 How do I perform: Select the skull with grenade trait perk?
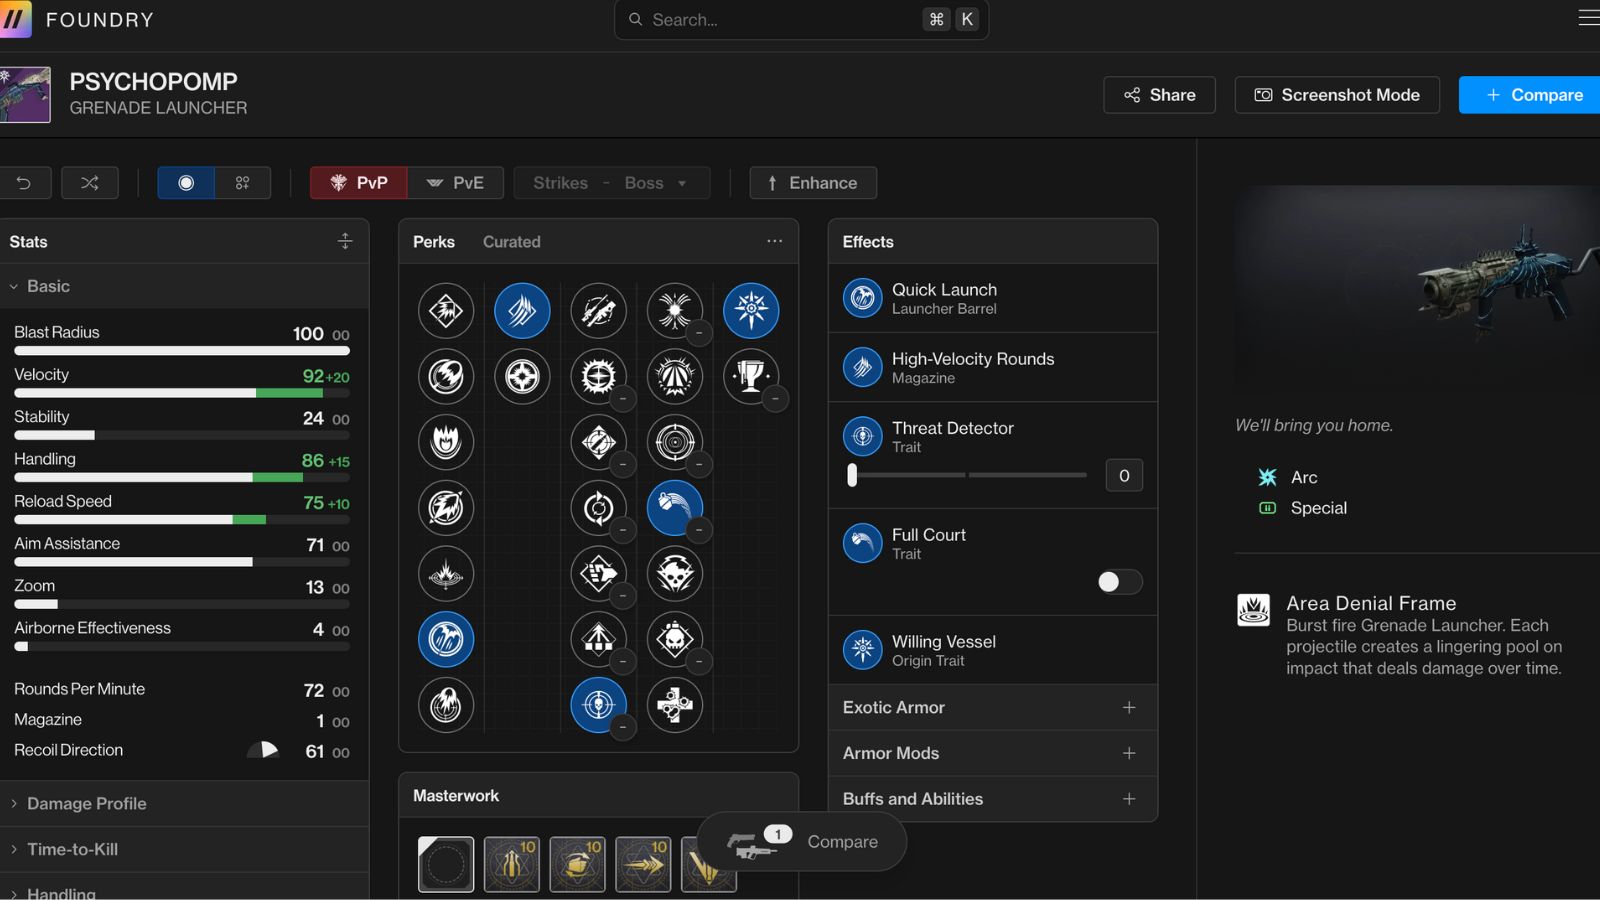675,639
